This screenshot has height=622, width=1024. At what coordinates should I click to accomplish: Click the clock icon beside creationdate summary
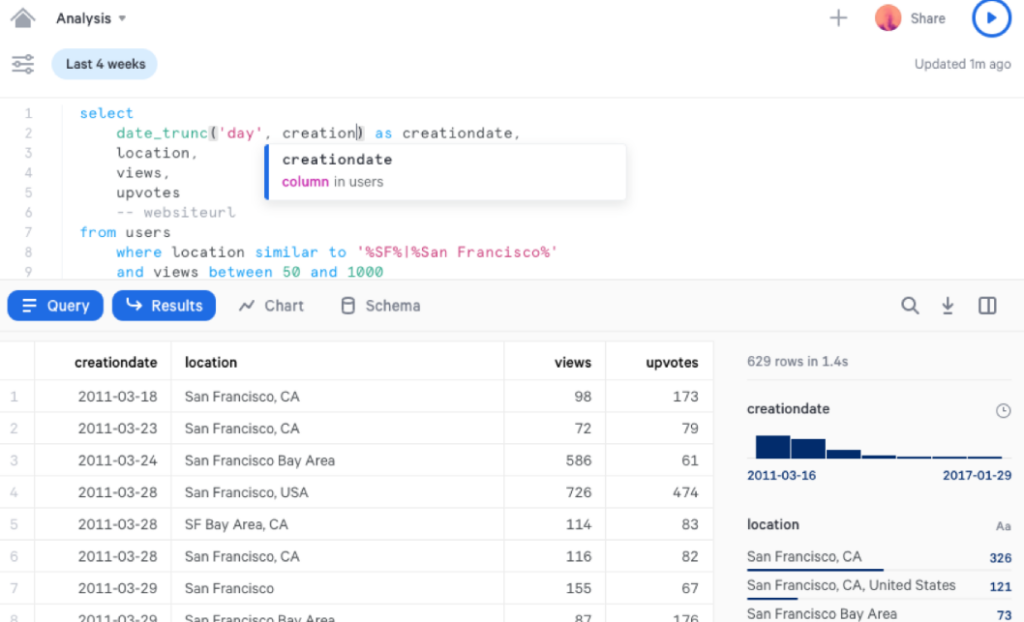(x=1002, y=410)
